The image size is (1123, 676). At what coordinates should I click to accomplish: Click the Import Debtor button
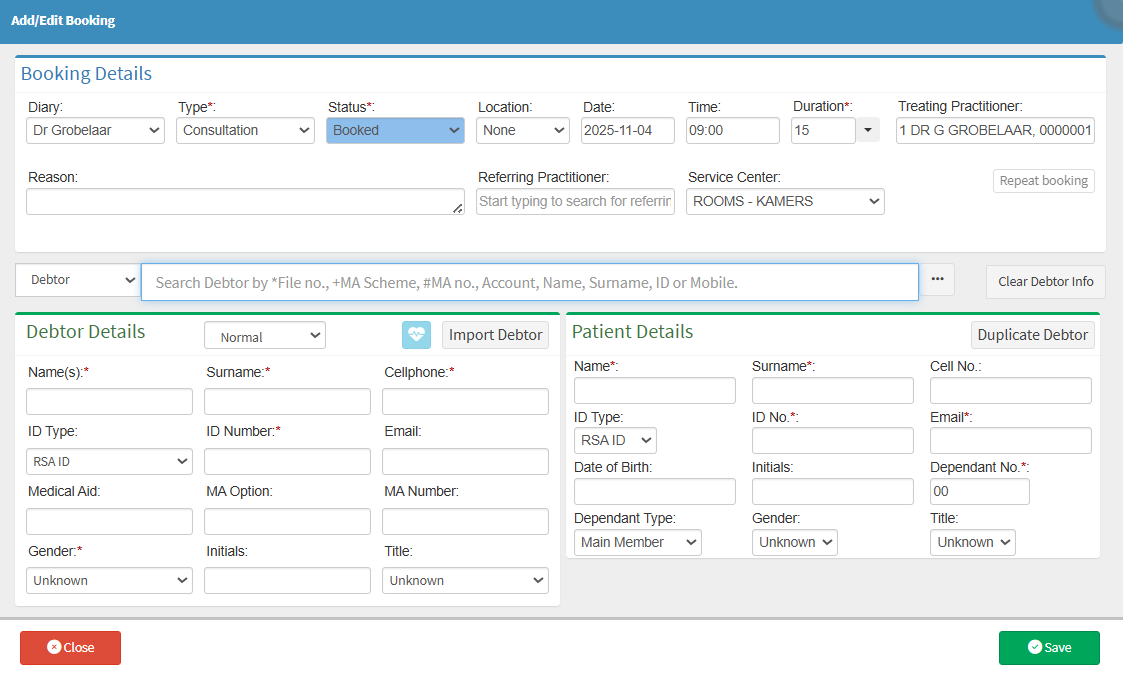[495, 335]
